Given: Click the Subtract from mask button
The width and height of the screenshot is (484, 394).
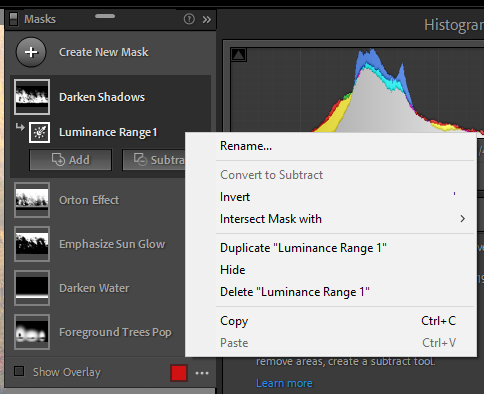Looking at the screenshot, I should pos(154,160).
